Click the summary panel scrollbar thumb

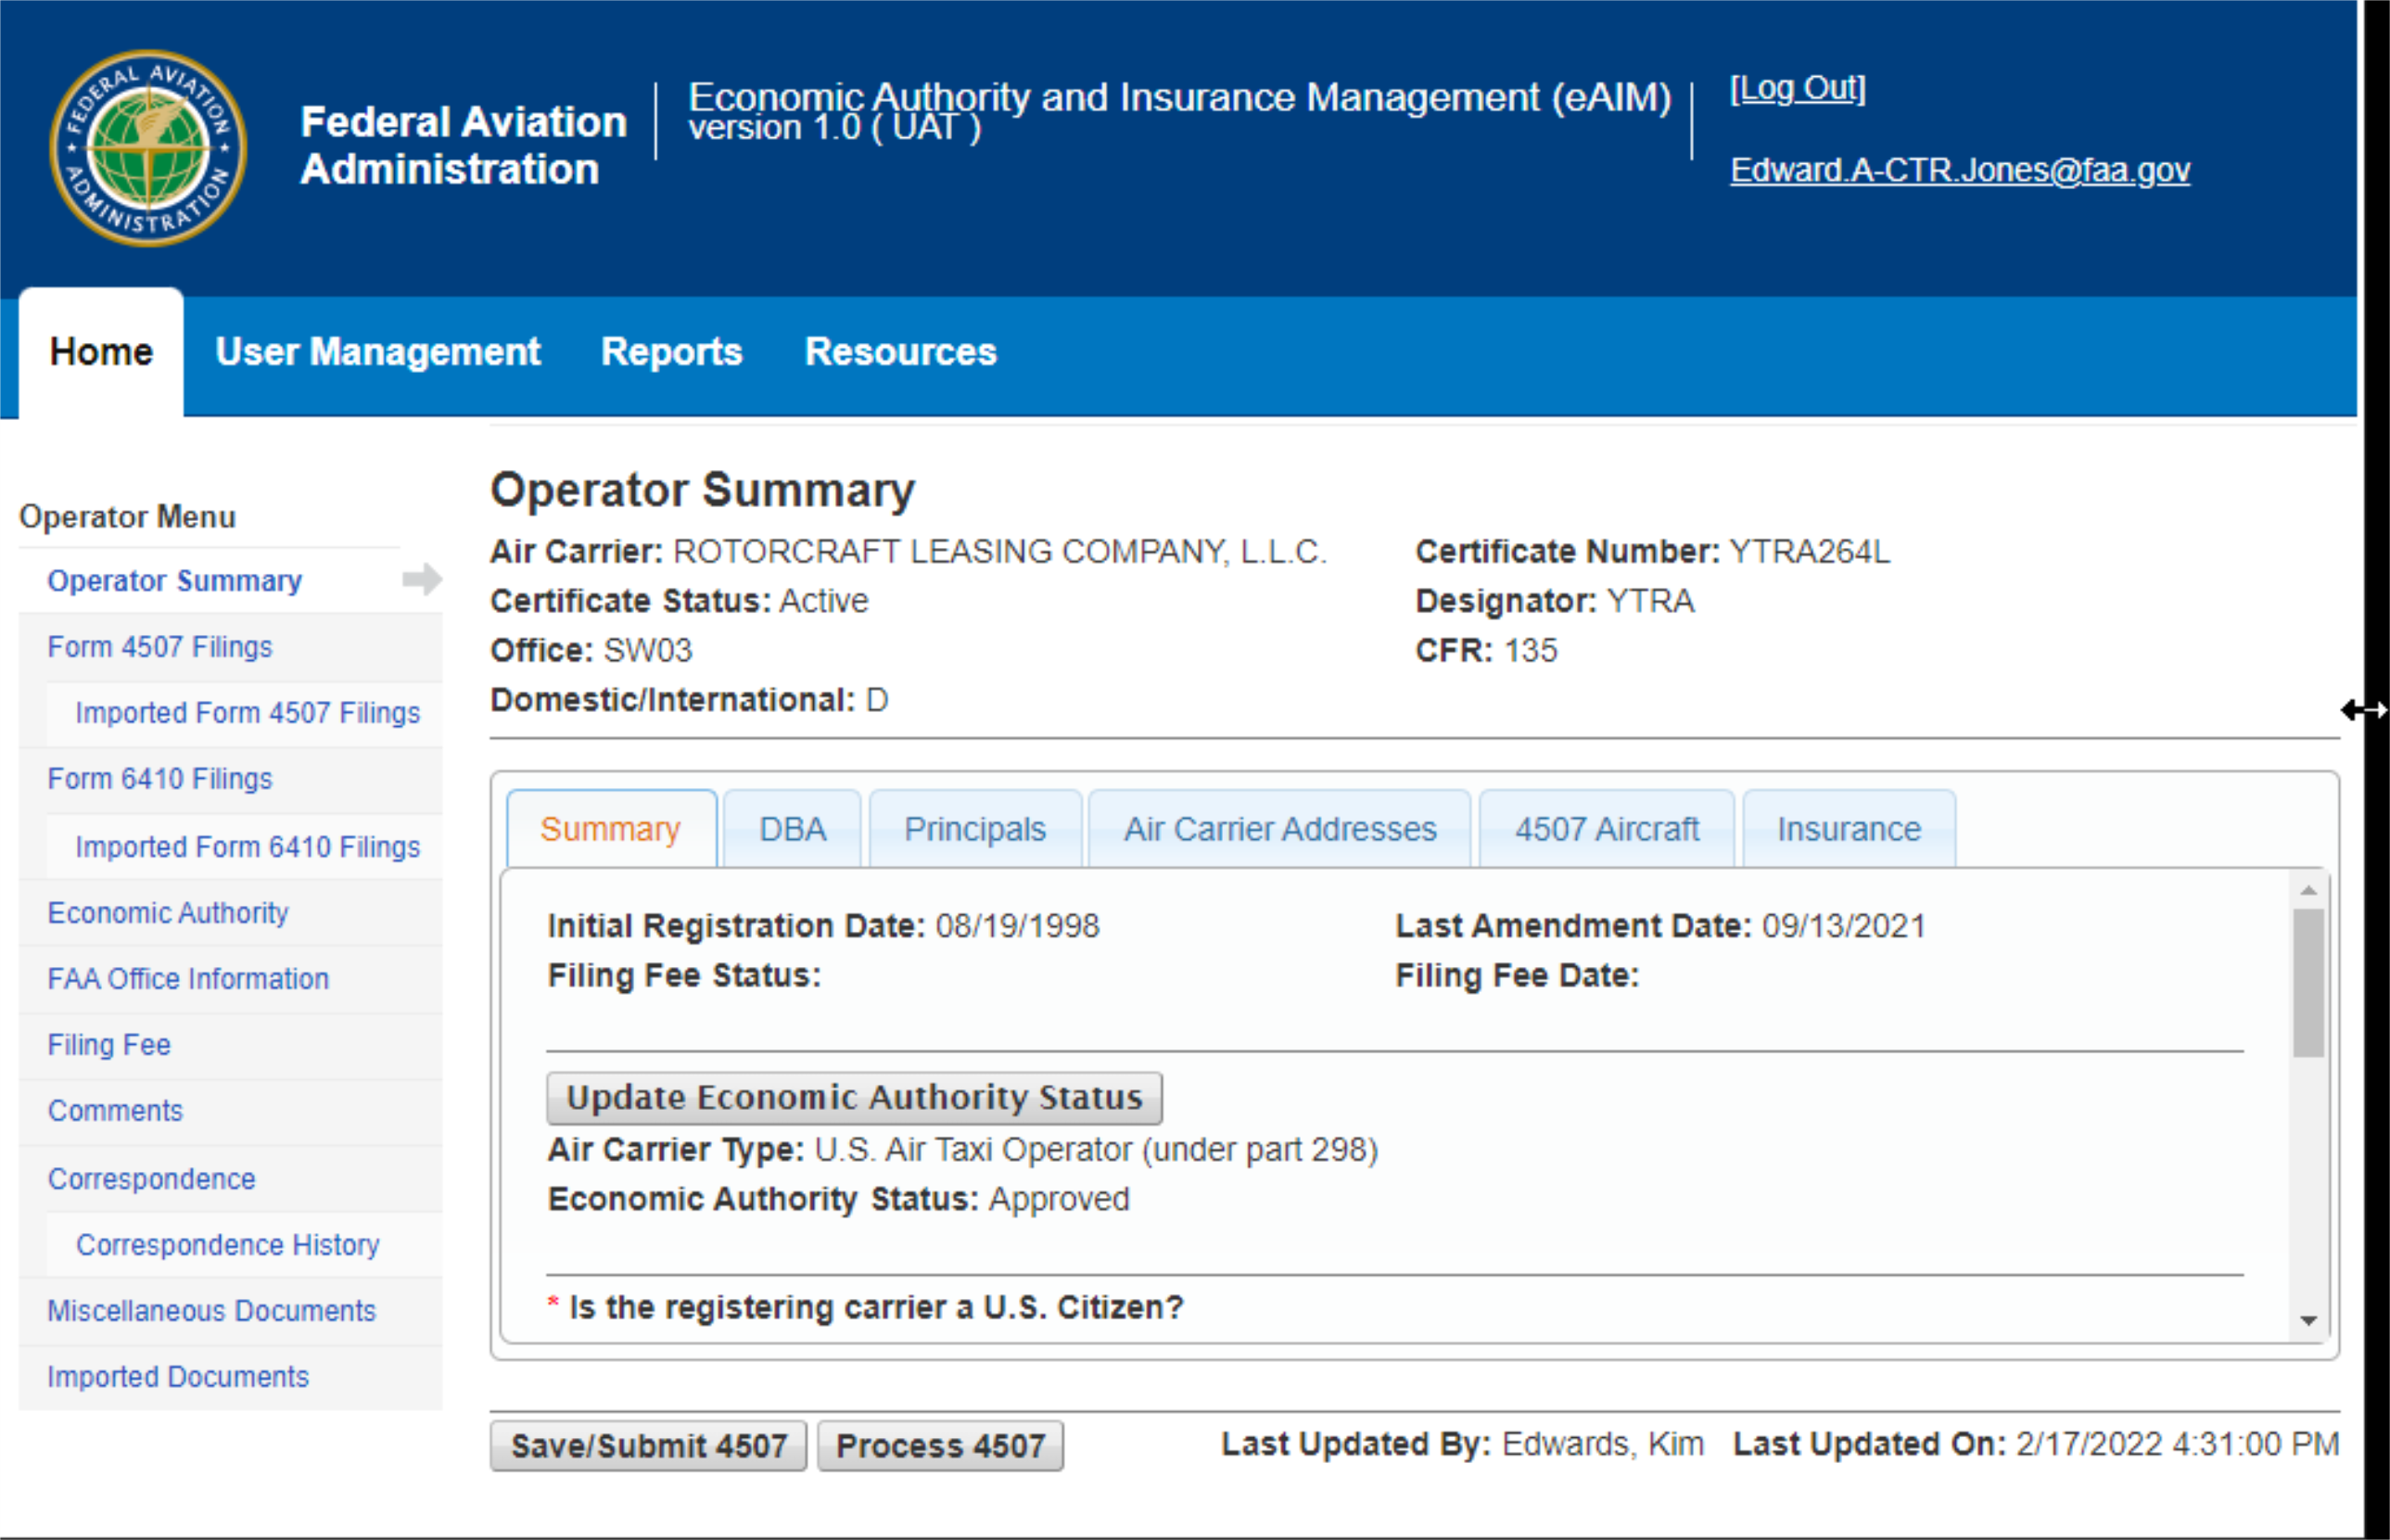pos(2309,983)
